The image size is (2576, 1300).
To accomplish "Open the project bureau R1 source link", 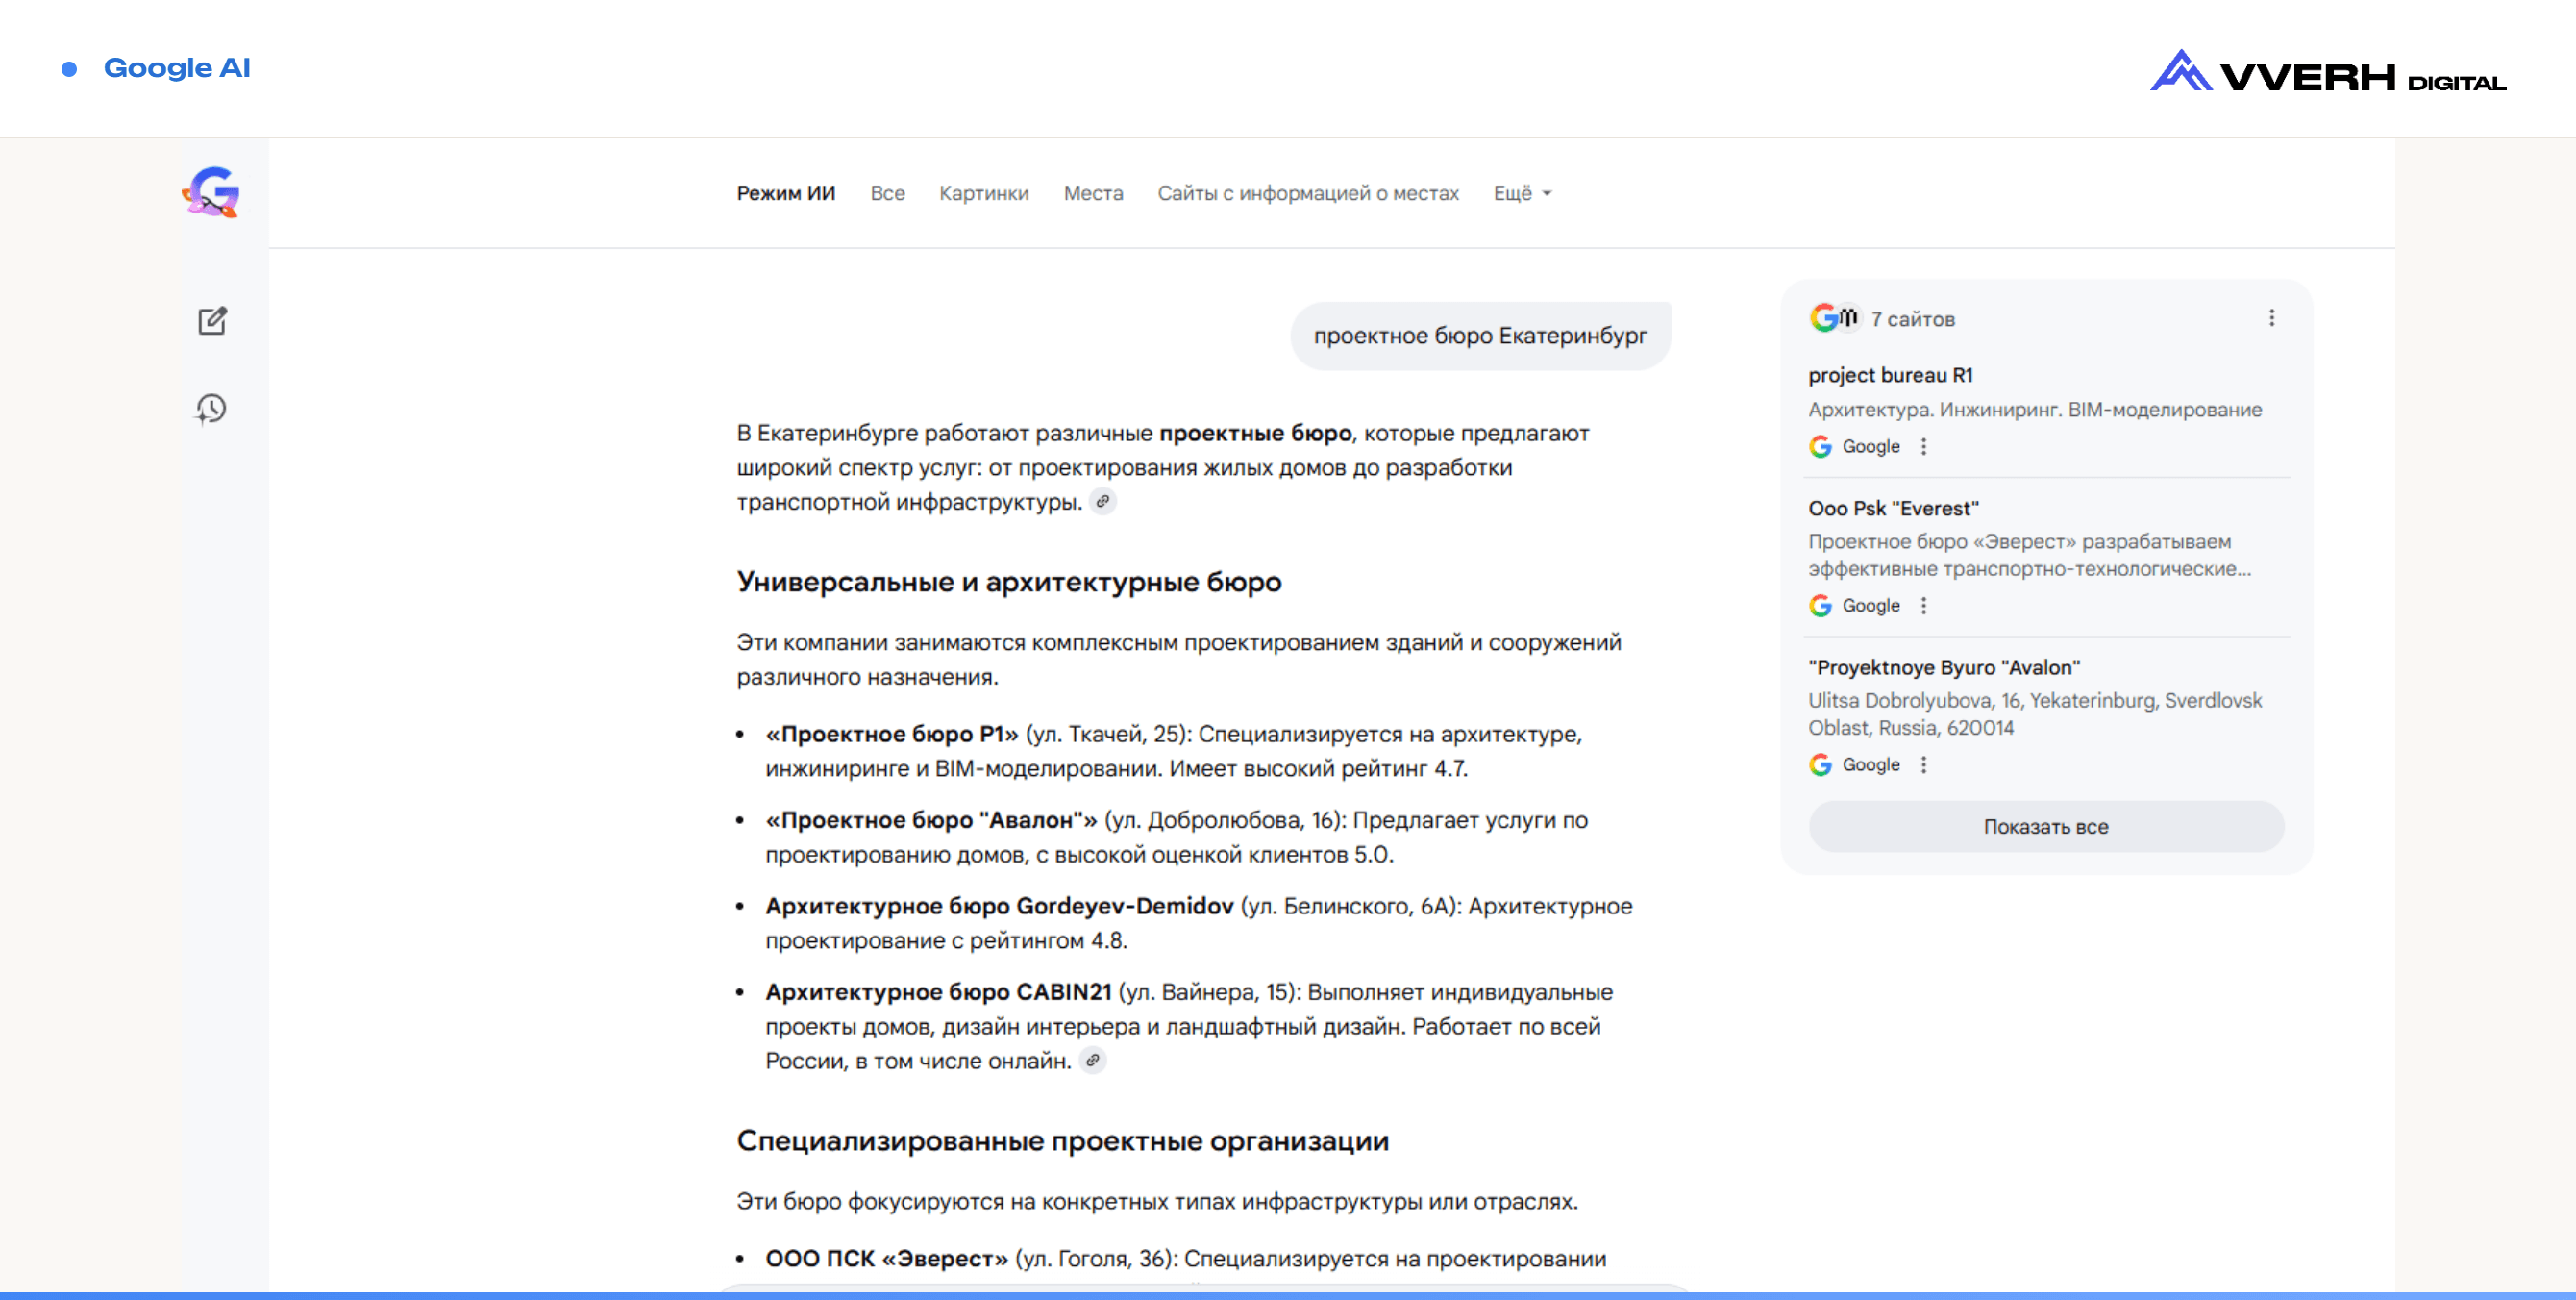I will [x=1890, y=375].
